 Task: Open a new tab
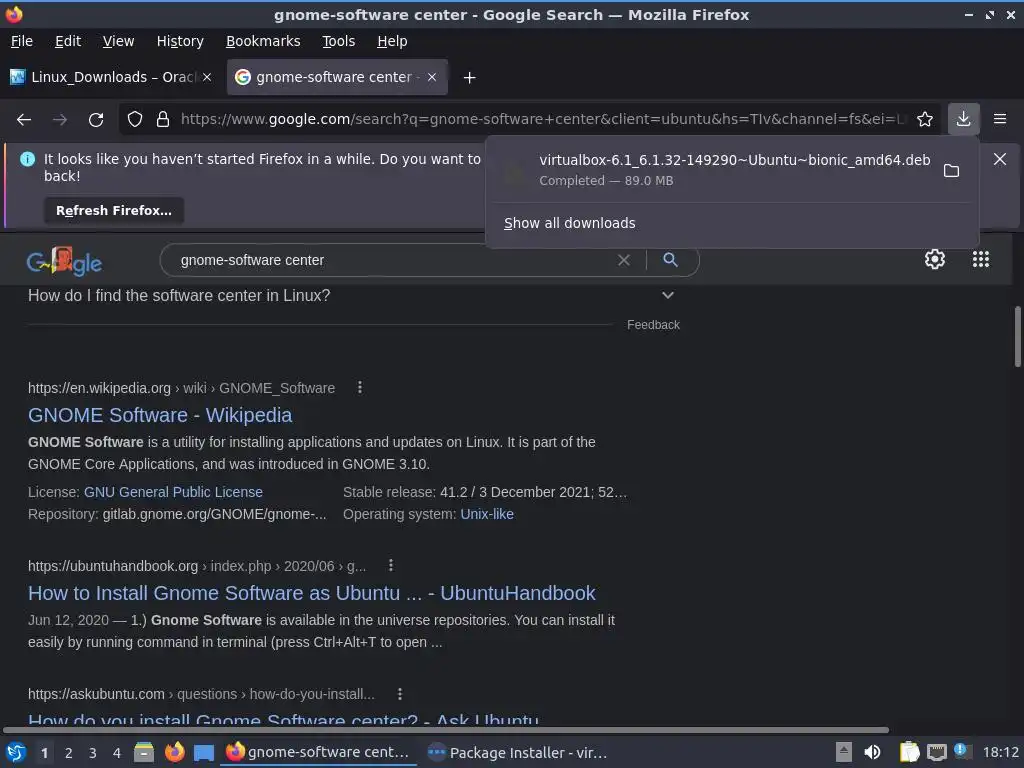tap(469, 78)
